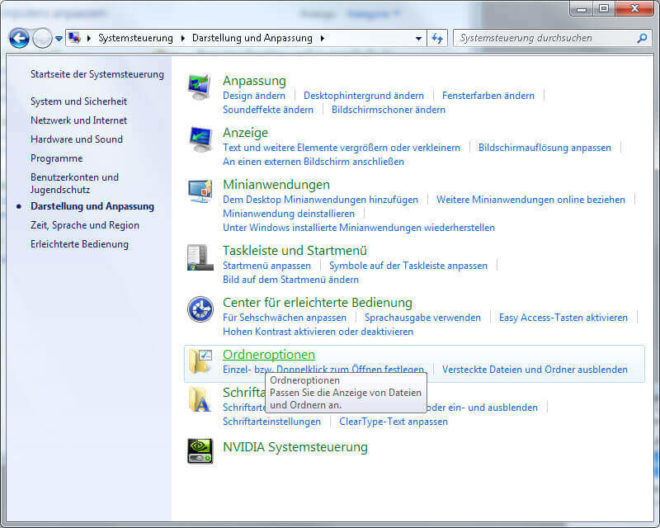Click the Ordneroptionen folder icon
Image resolution: width=660 pixels, height=528 pixels.
[x=200, y=361]
